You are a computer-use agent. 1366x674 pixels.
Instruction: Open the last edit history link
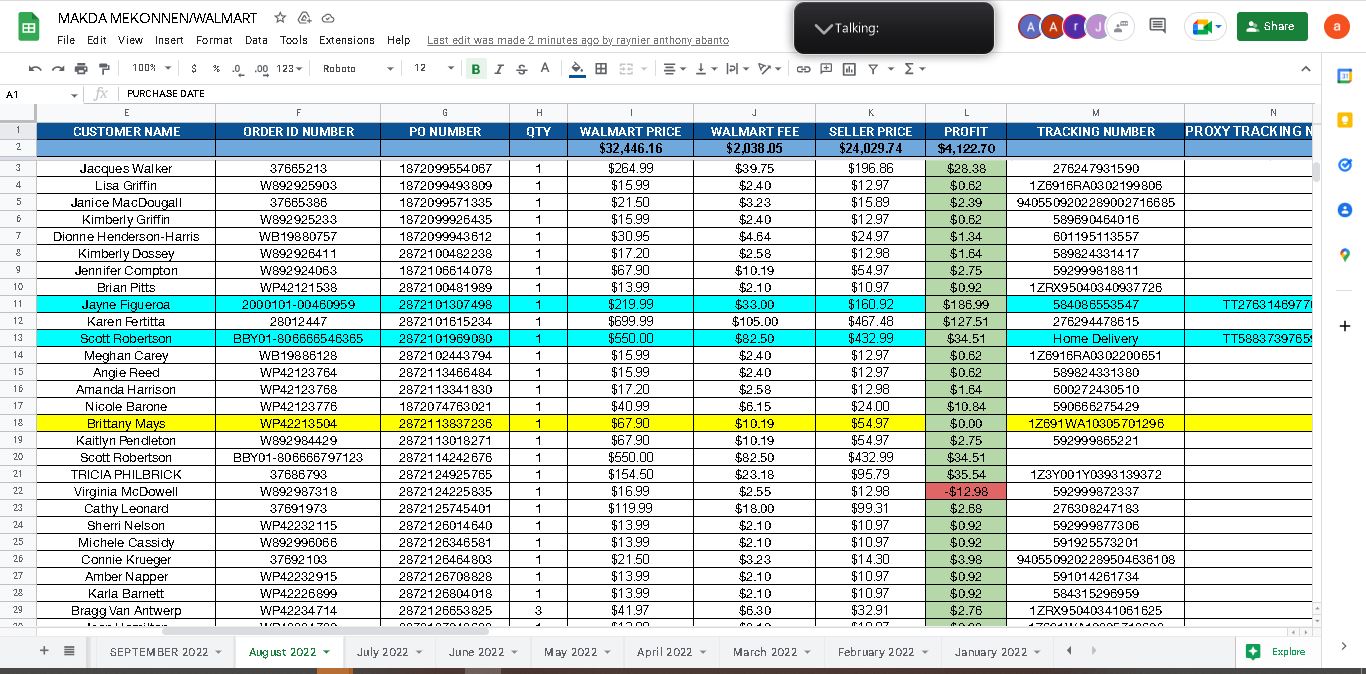point(578,40)
